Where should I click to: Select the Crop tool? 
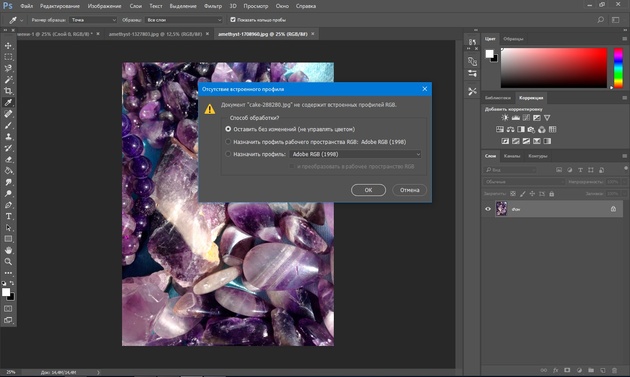pyautogui.click(x=8, y=91)
